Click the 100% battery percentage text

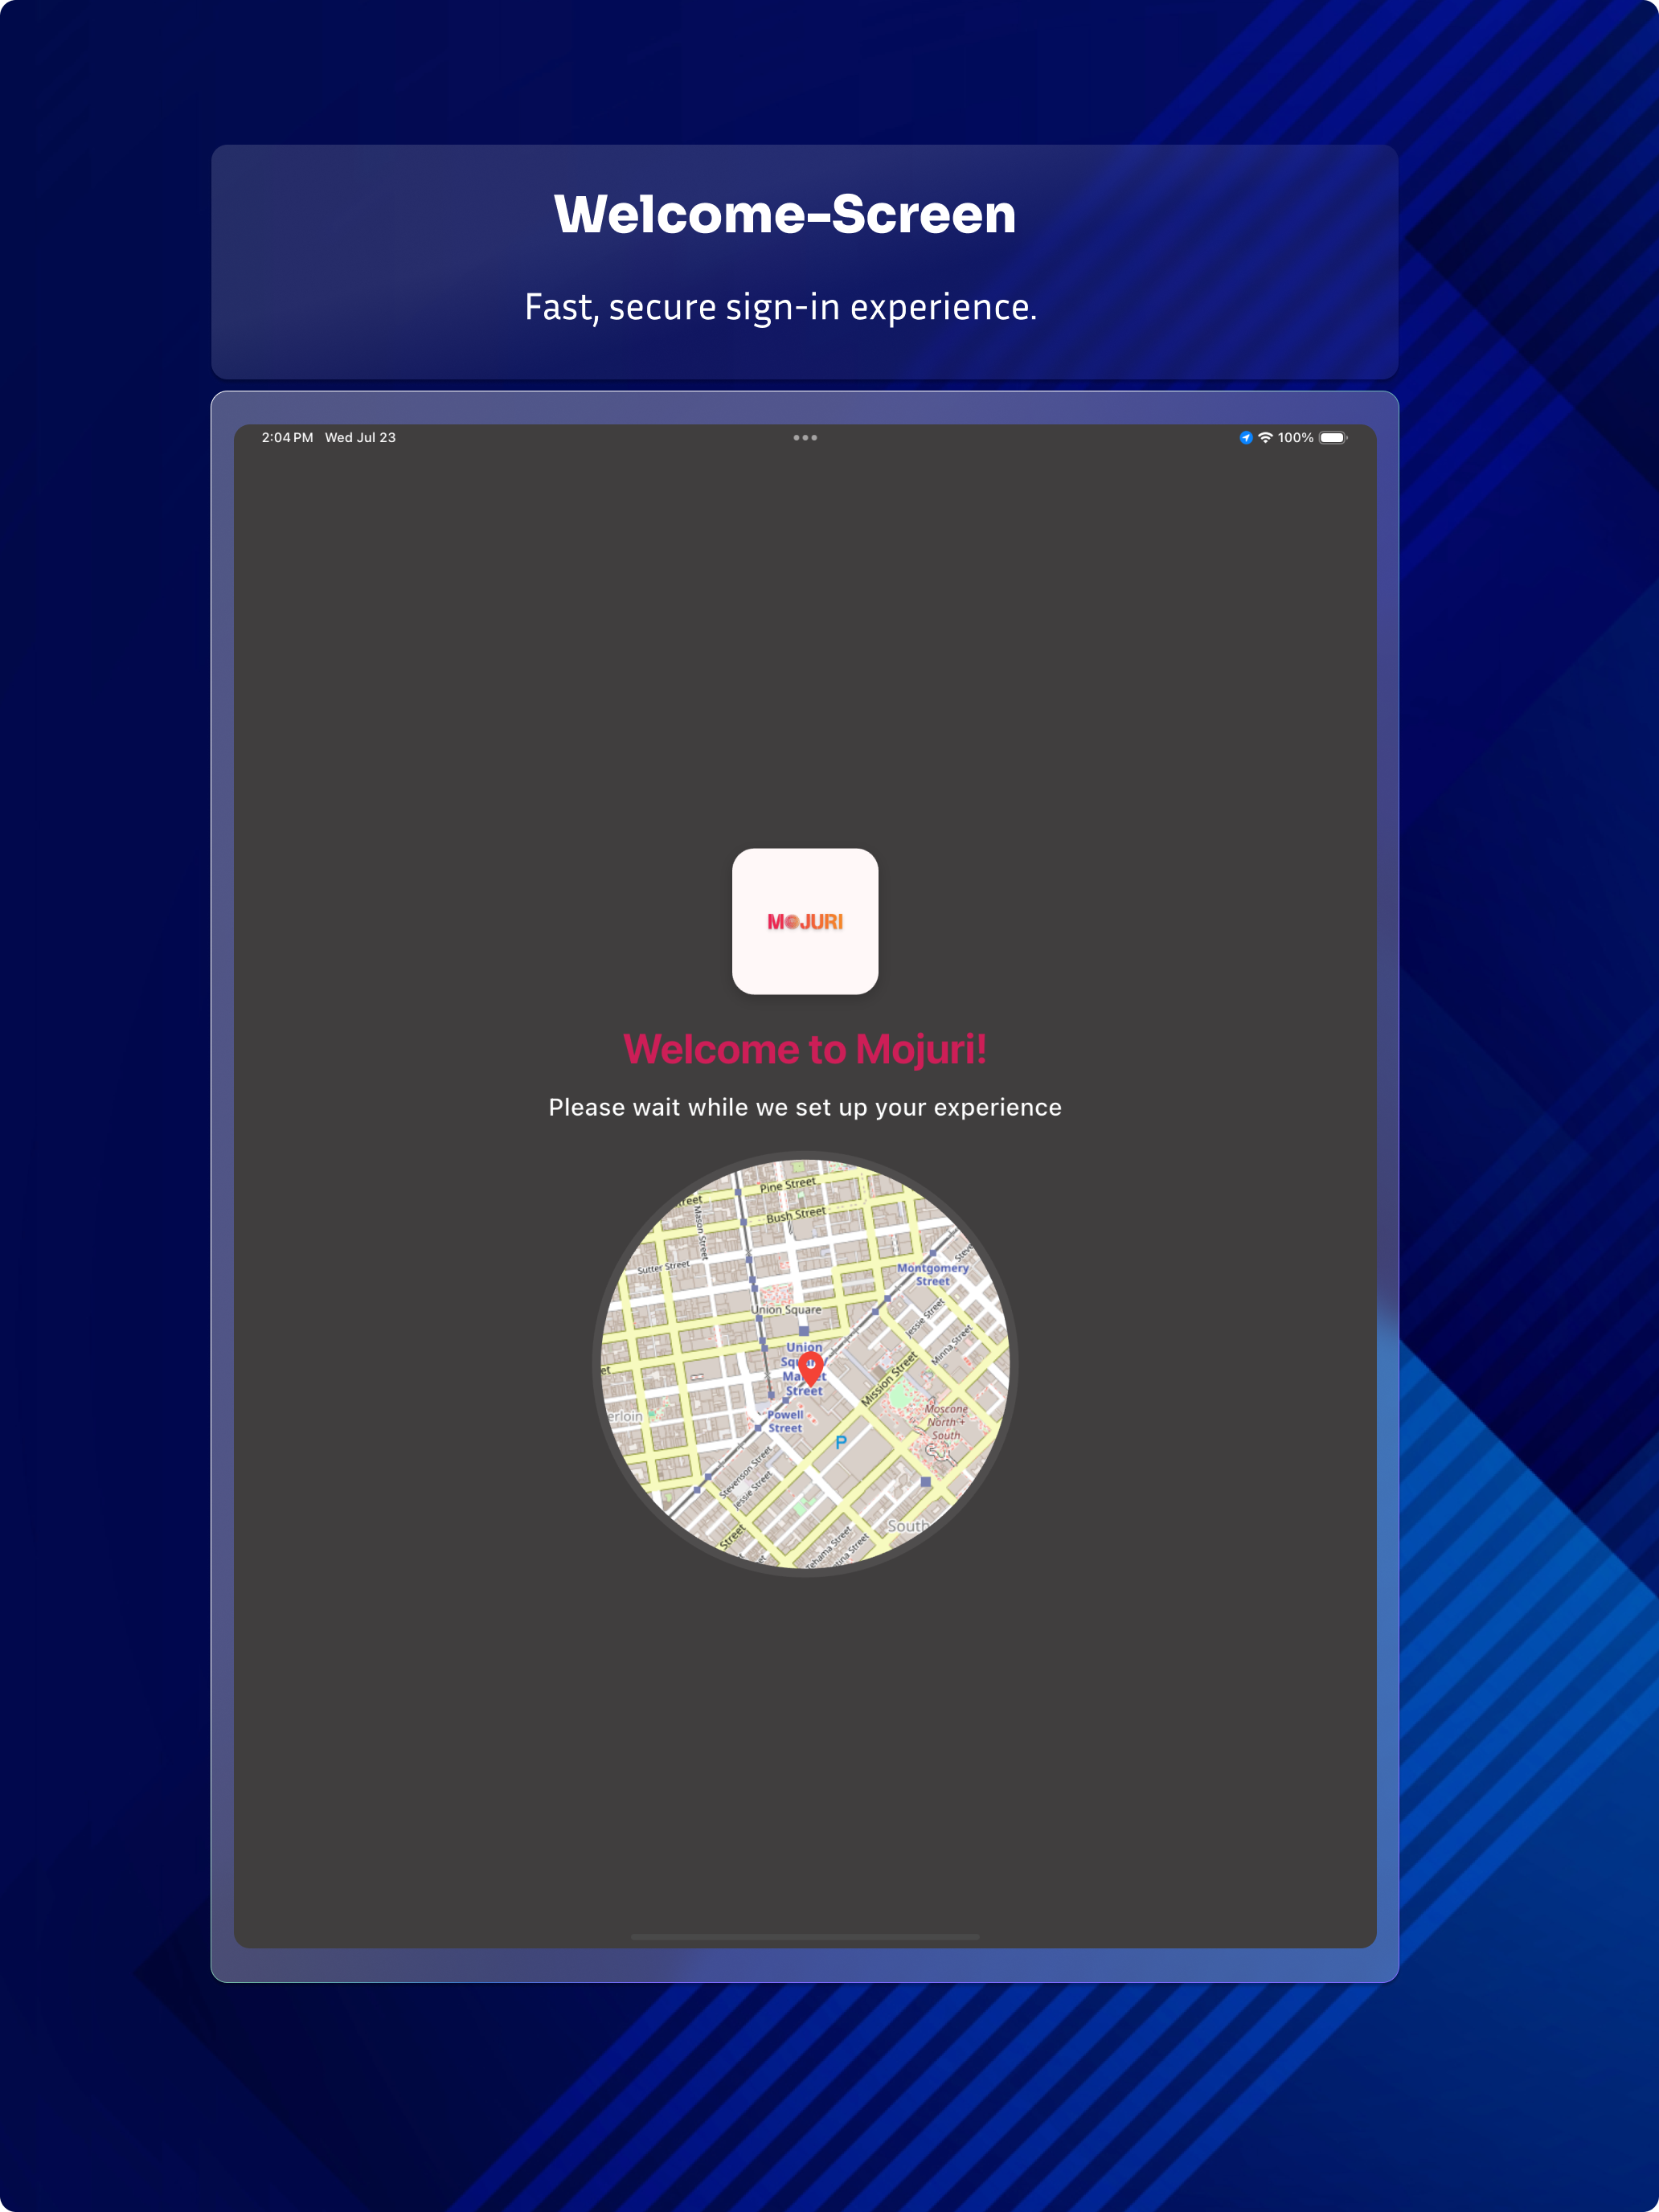click(1295, 437)
